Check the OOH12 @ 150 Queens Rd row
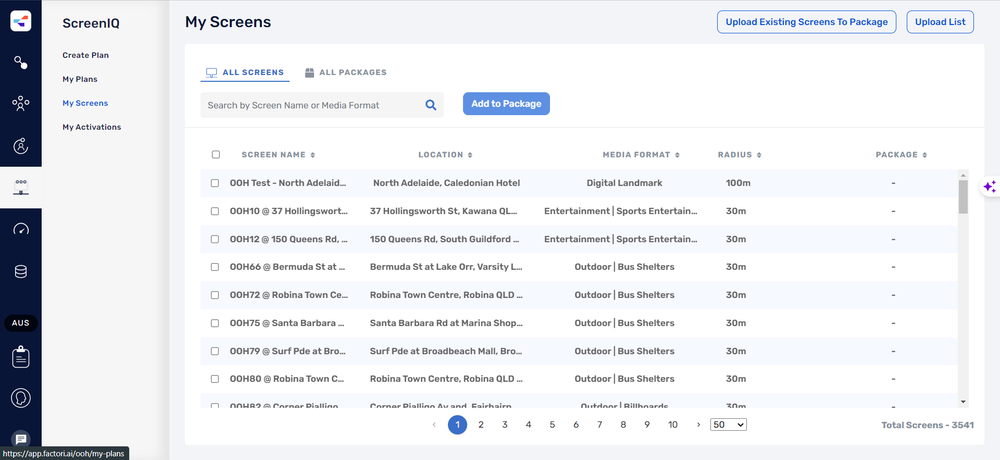Viewport: 1000px width, 460px height. 215,239
